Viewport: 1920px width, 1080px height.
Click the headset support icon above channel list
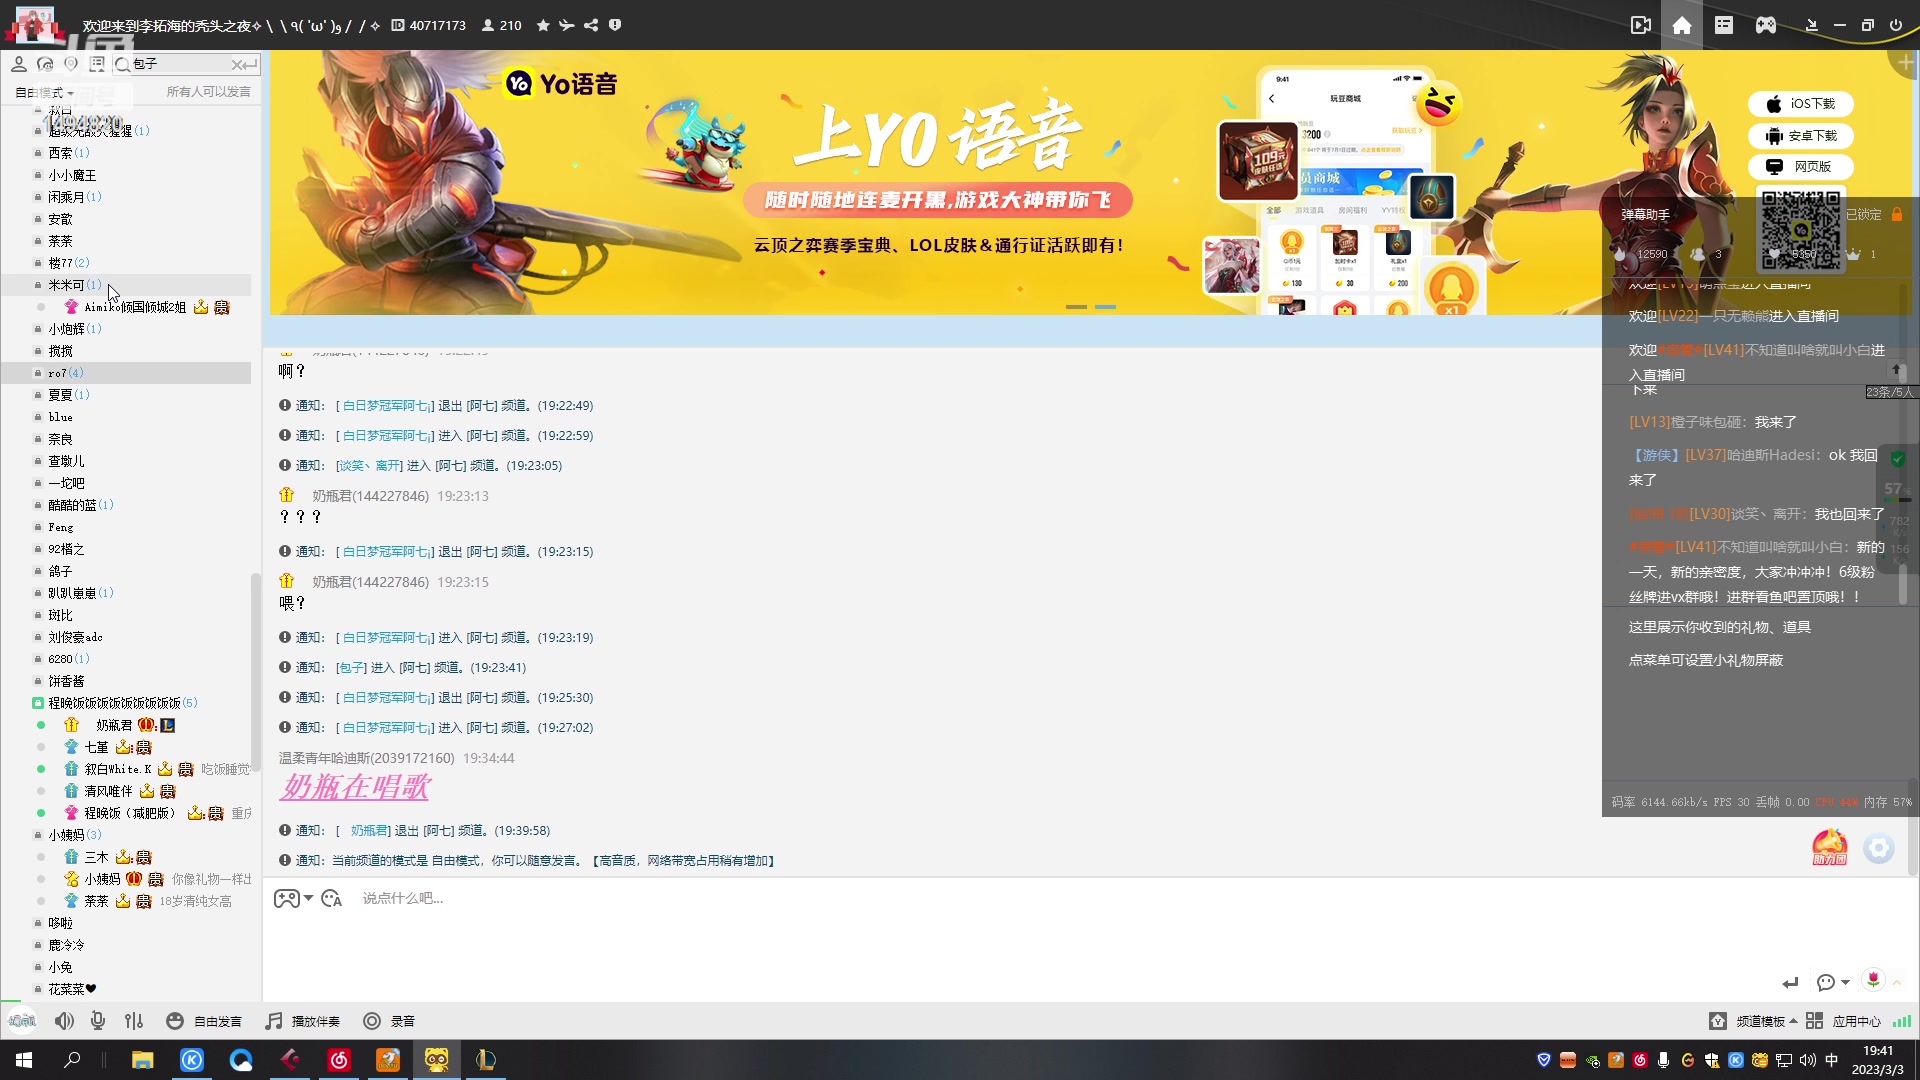[x=45, y=64]
